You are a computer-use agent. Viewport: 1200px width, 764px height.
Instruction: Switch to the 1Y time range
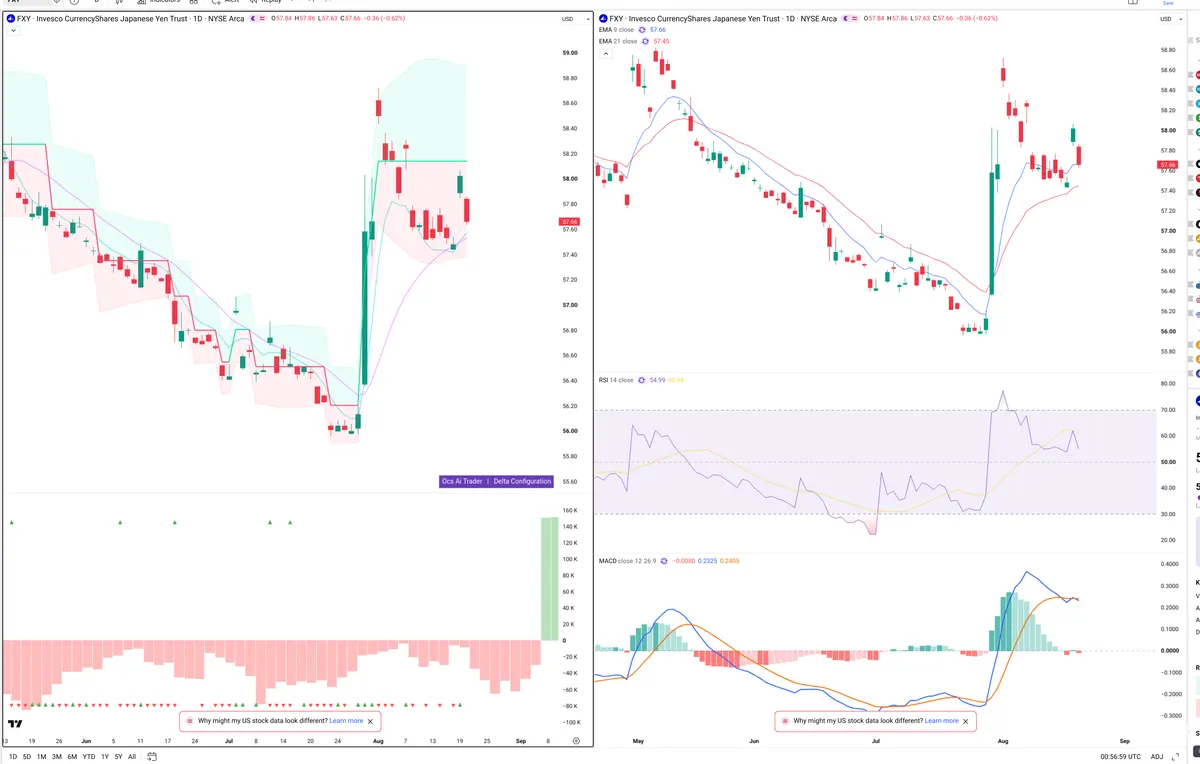pyautogui.click(x=105, y=756)
